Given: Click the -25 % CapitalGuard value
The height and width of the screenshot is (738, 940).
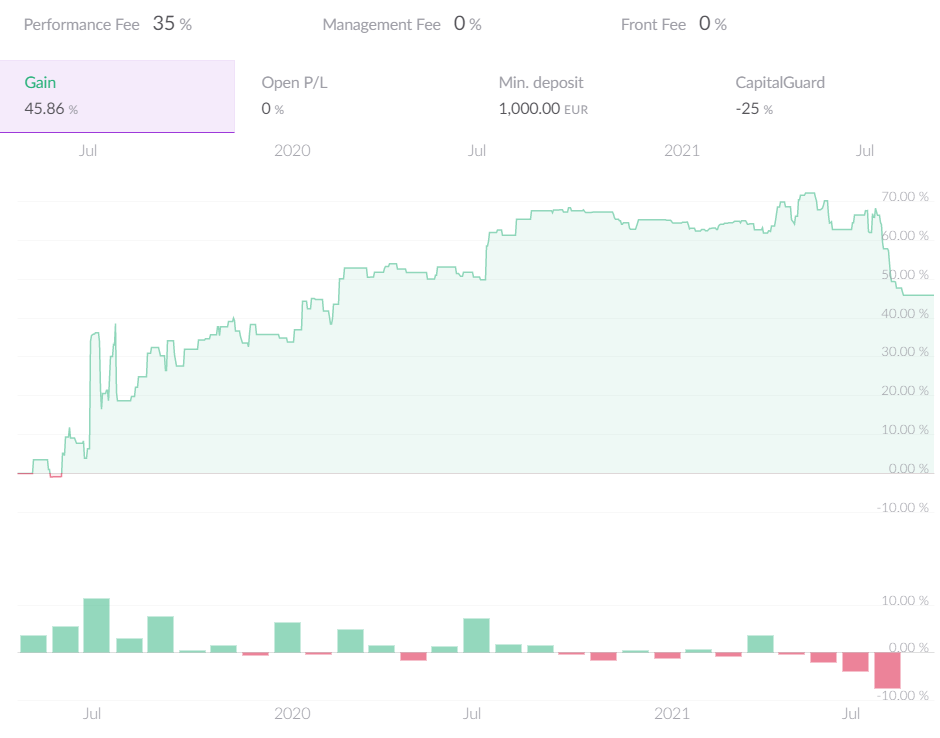Looking at the screenshot, I should coord(754,109).
